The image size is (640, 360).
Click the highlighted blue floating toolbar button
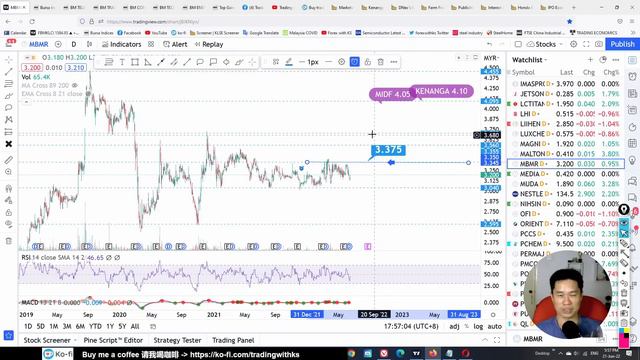(354, 62)
